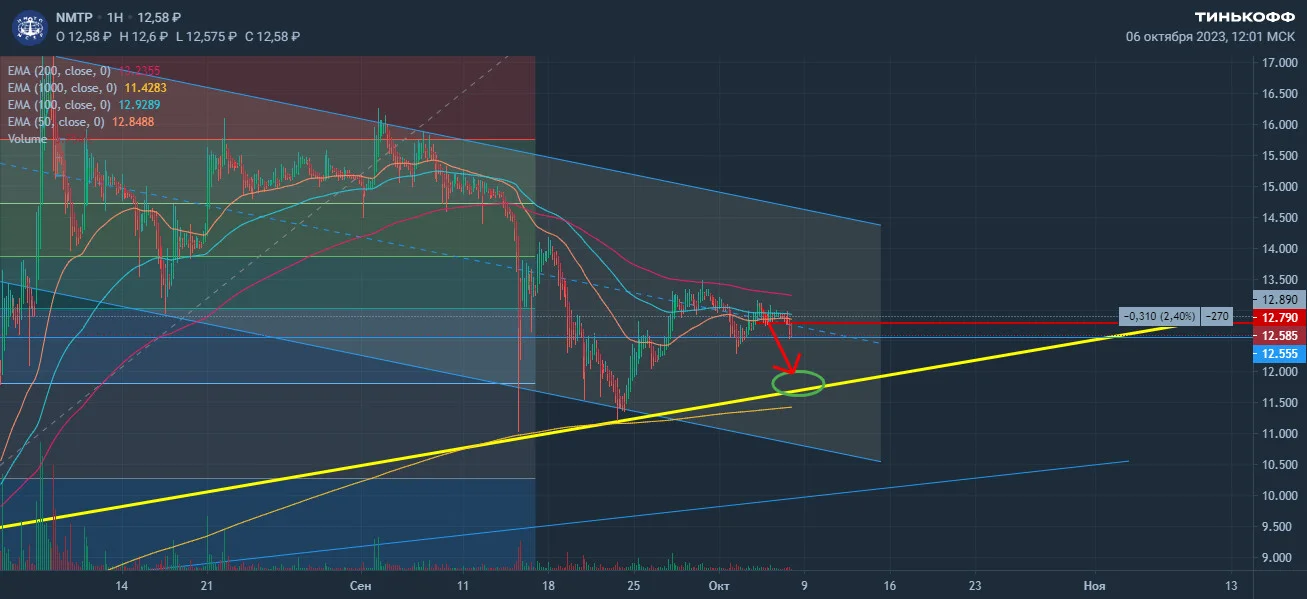The width and height of the screenshot is (1307, 599).
Task: Click the 17.000 level on price axis
Action: pyautogui.click(x=1281, y=63)
